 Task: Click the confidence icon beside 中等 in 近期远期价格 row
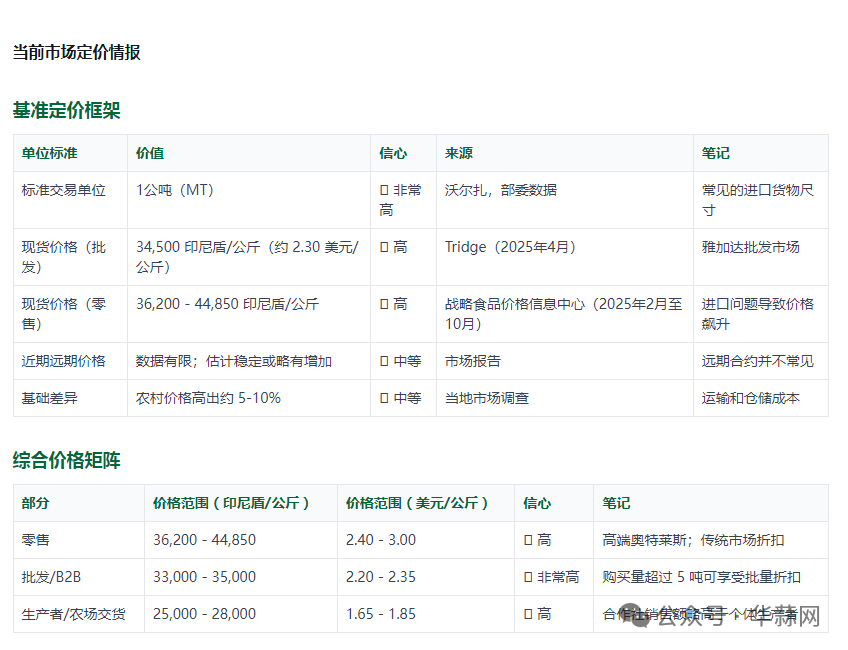(x=383, y=361)
